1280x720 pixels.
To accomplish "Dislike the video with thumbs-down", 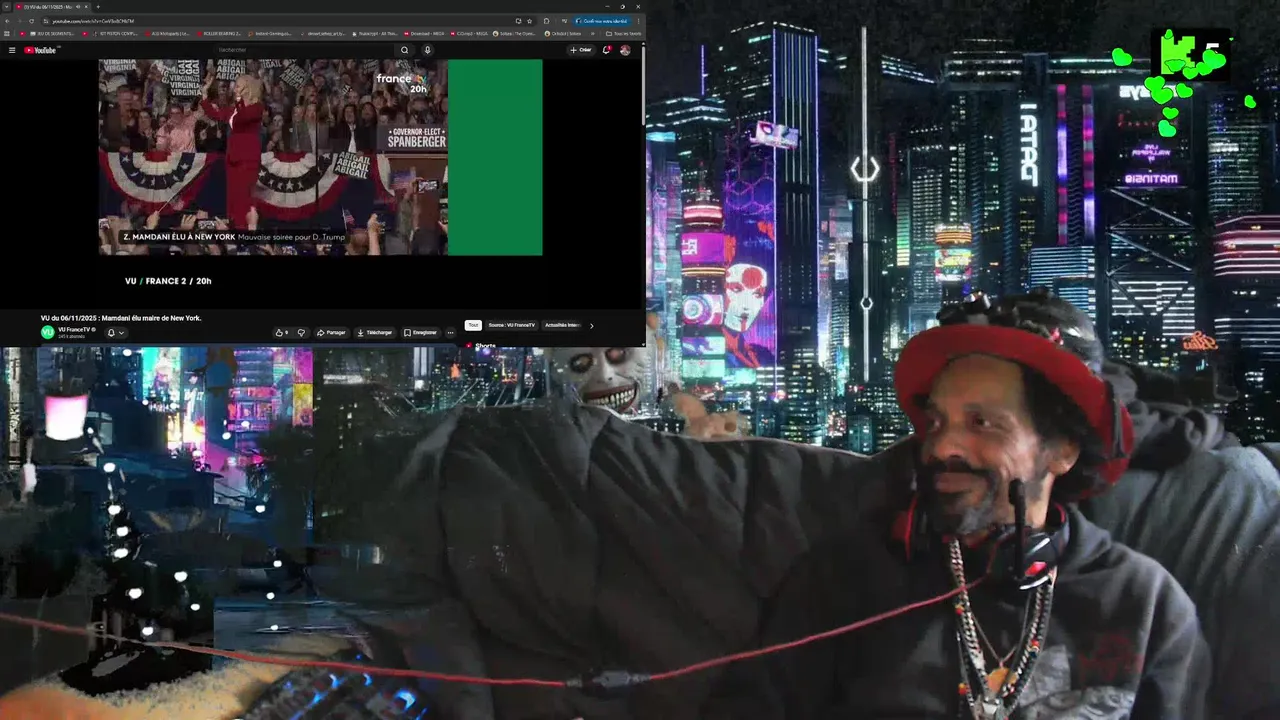I will click(301, 332).
